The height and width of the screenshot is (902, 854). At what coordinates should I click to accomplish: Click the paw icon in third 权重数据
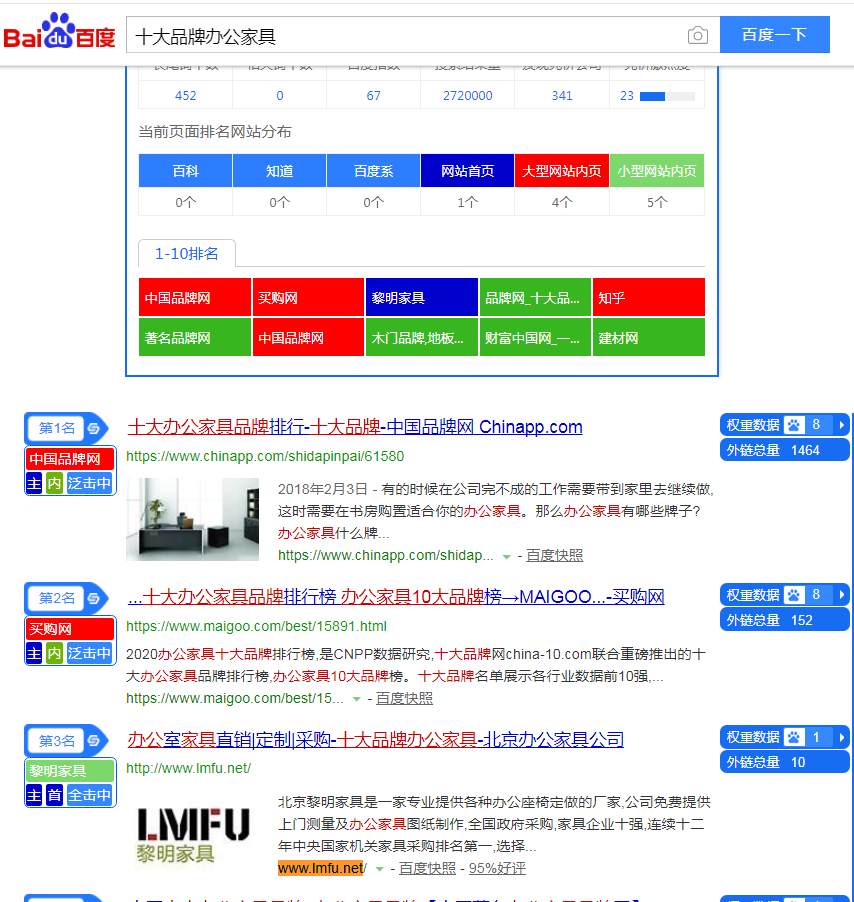pos(794,737)
